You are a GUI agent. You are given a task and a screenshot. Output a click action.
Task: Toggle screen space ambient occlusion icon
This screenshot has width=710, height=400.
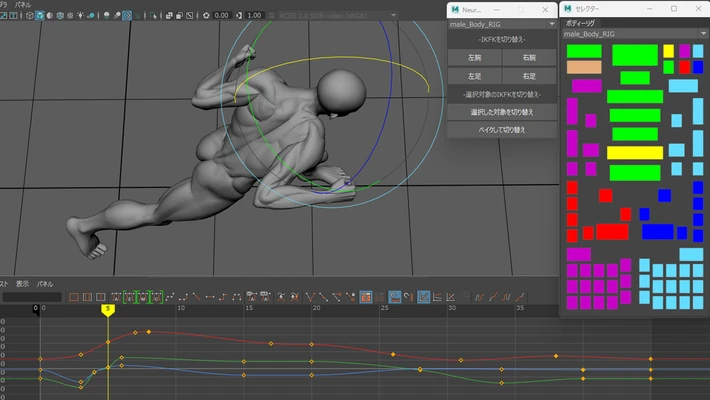(106, 15)
